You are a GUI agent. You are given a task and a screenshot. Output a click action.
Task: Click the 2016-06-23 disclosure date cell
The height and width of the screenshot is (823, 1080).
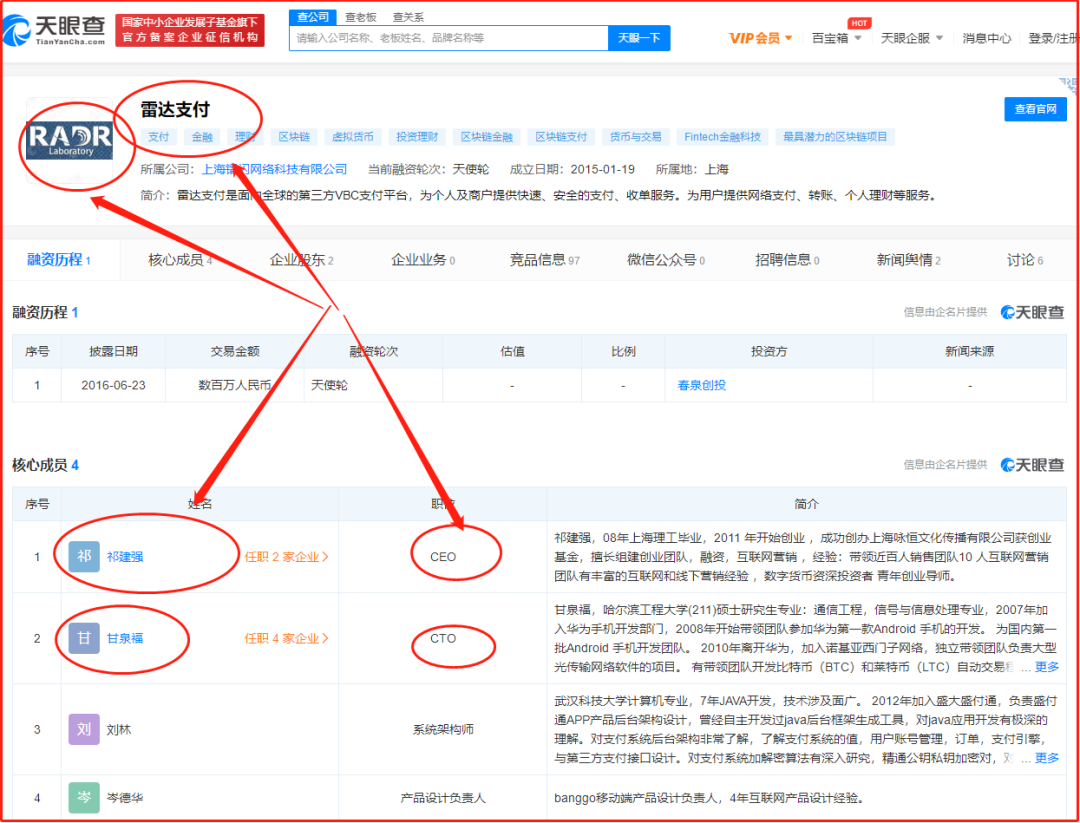(114, 385)
